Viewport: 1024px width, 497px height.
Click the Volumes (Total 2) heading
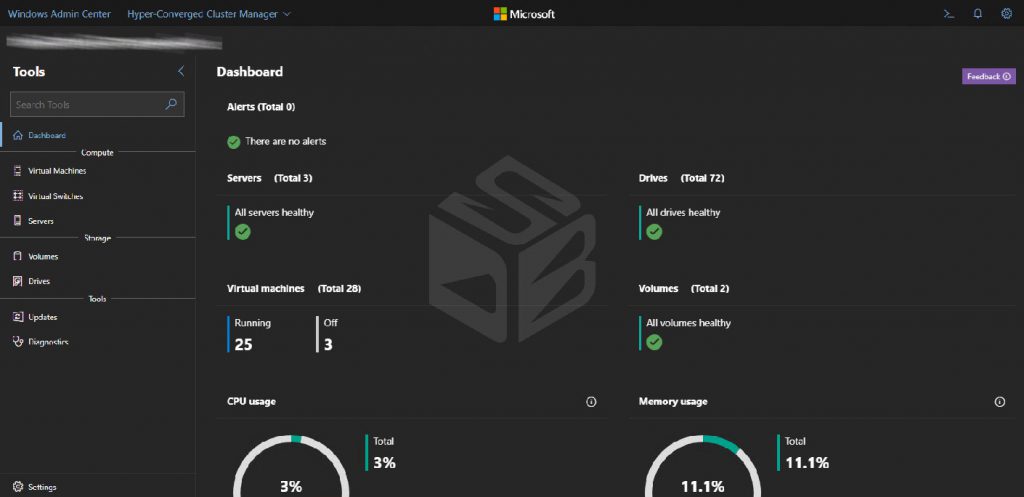[x=684, y=288]
